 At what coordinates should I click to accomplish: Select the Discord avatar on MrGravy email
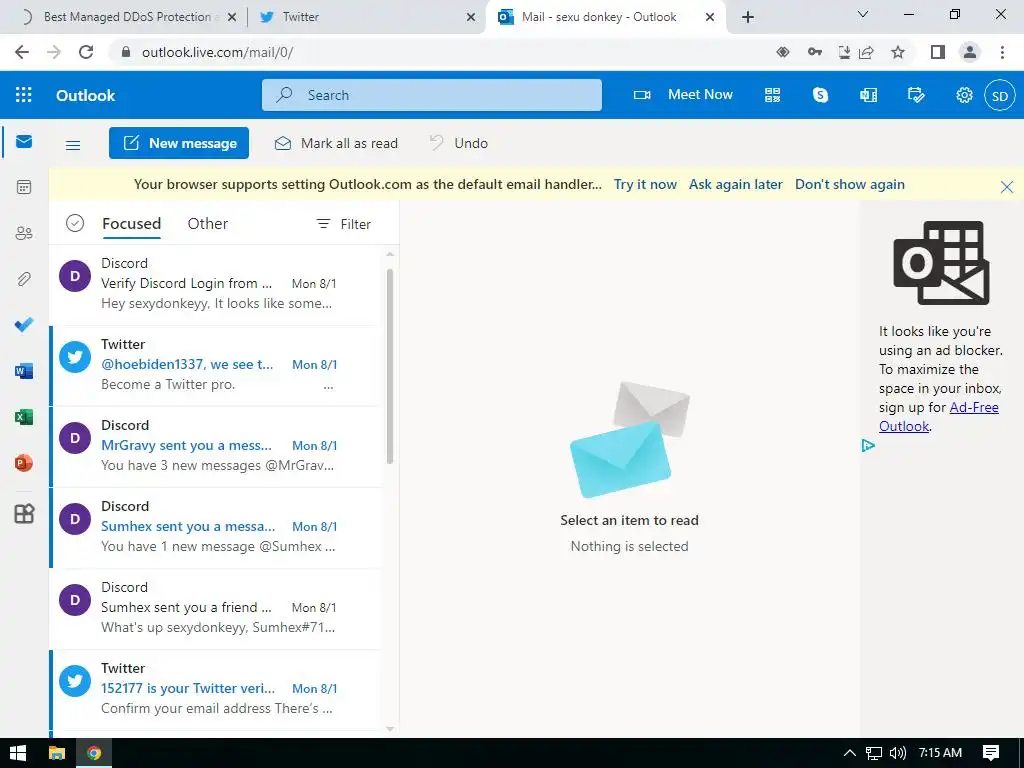[x=75, y=438]
